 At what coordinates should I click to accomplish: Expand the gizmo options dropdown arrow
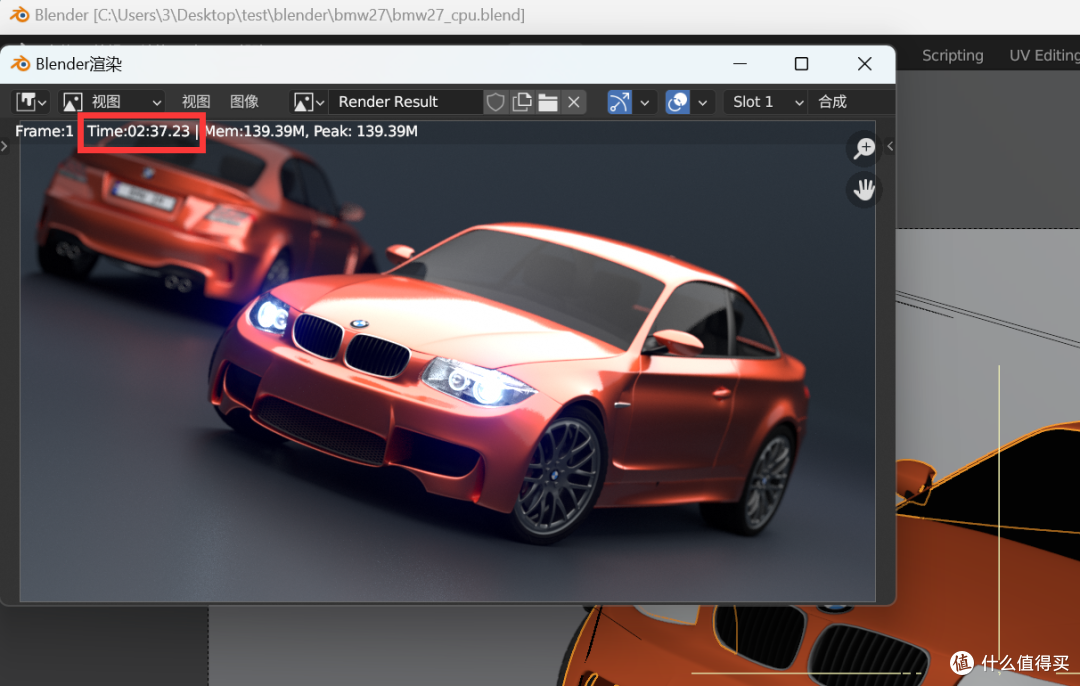pos(644,103)
